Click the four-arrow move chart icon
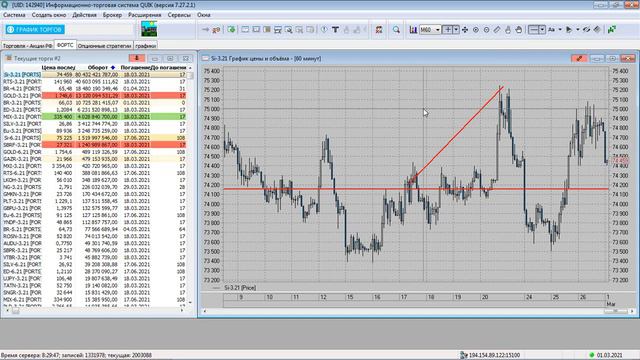 465,29
